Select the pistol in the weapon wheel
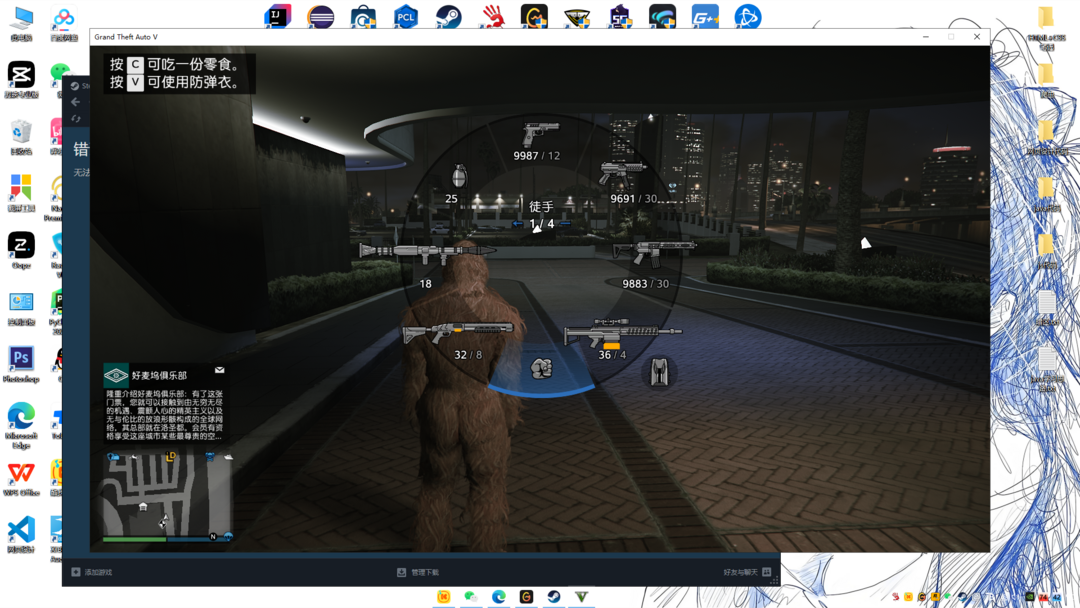Viewport: 1080px width, 608px height. point(540,134)
